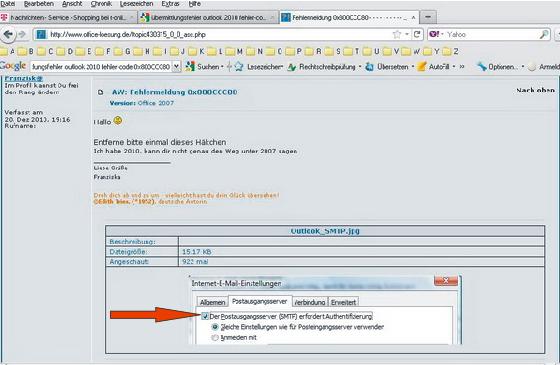
Task: Select the Anmelden mit radio option
Action: 215,338
